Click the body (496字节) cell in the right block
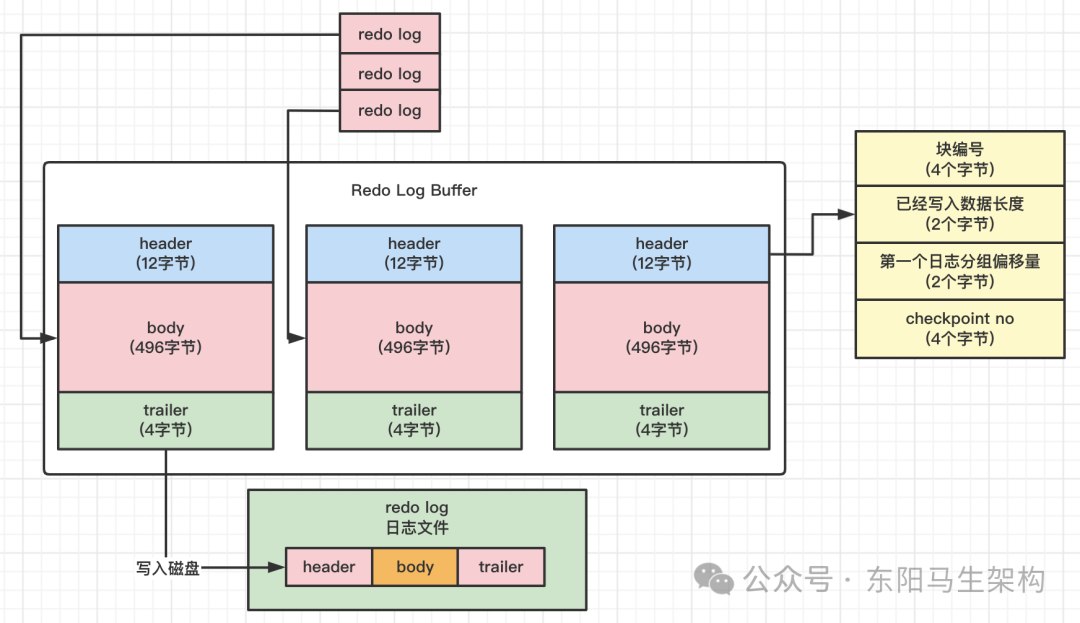The height and width of the screenshot is (623, 1080). 662,337
